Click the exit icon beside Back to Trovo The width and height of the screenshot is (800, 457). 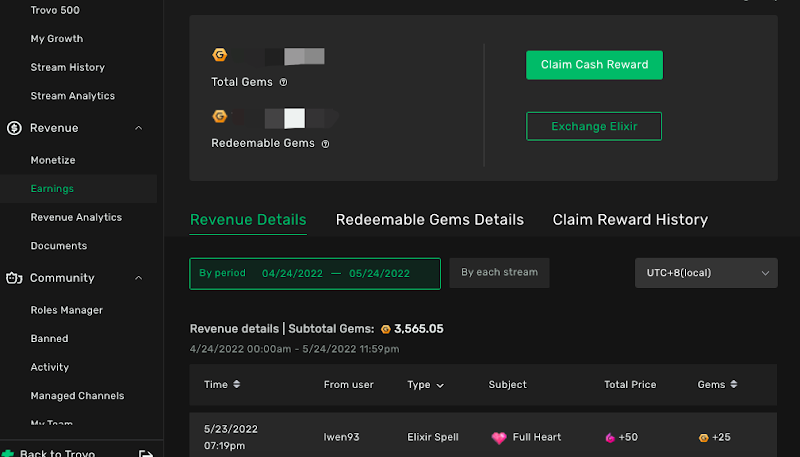[146, 453]
